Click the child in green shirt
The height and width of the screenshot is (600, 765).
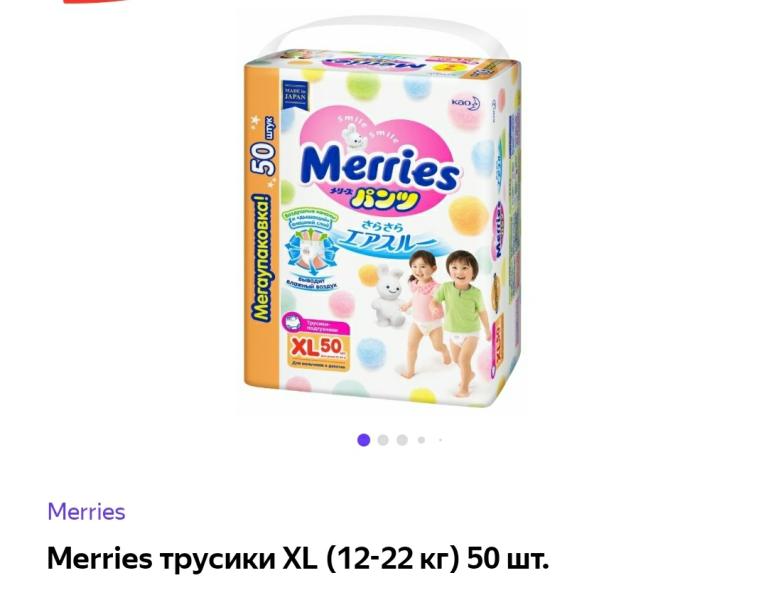pyautogui.click(x=461, y=320)
